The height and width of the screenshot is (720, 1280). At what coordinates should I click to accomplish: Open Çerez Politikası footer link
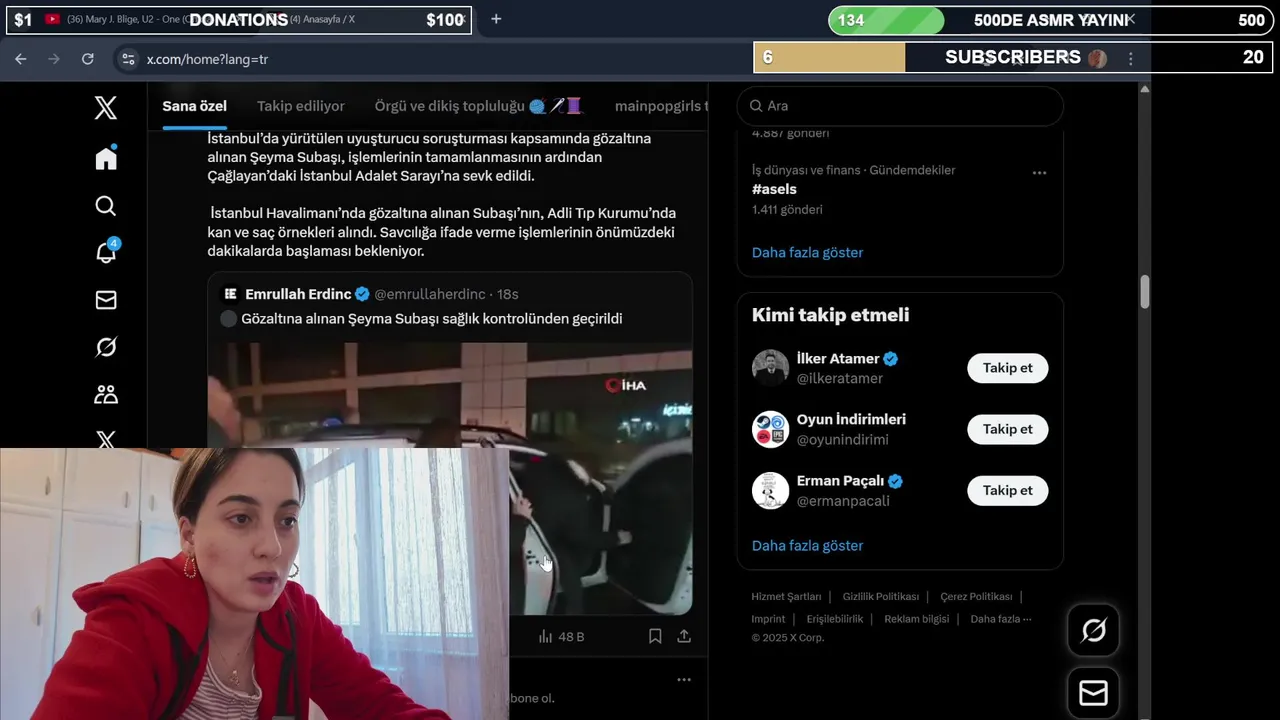[976, 597]
